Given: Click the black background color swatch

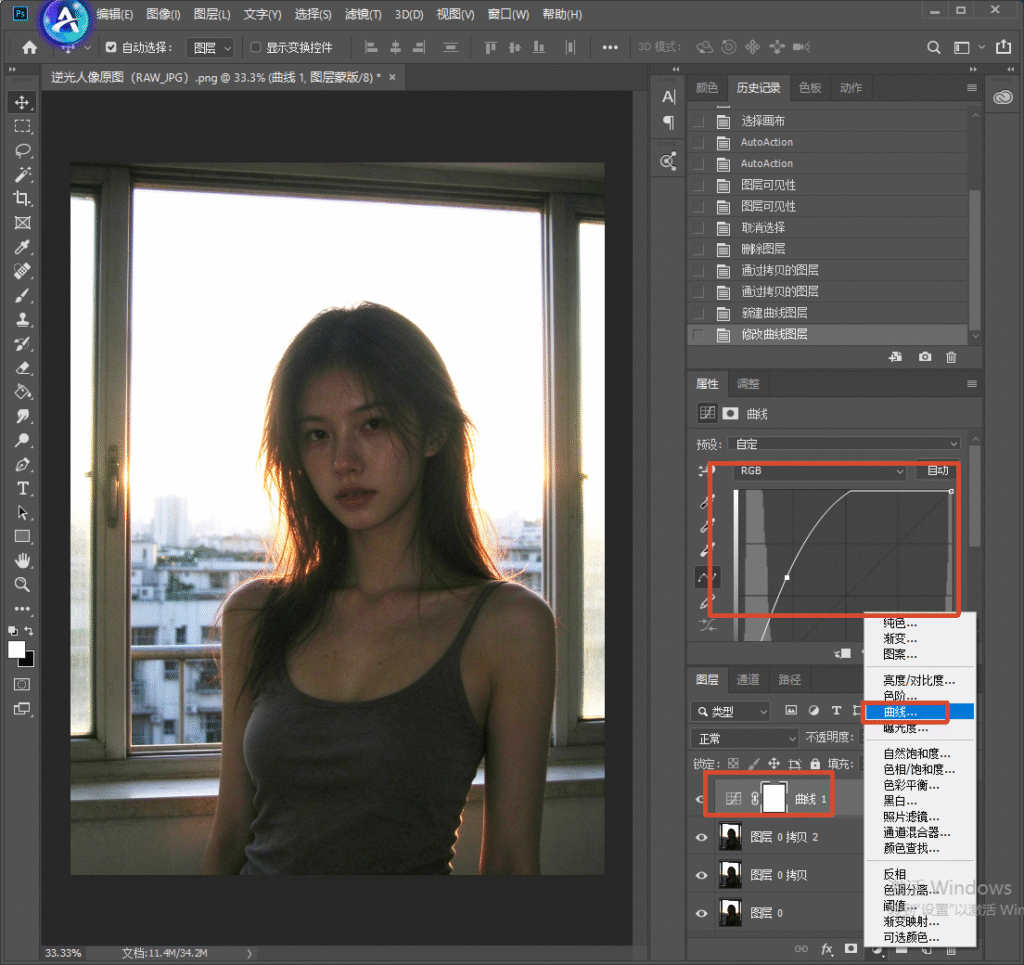Looking at the screenshot, I should pos(29,661).
